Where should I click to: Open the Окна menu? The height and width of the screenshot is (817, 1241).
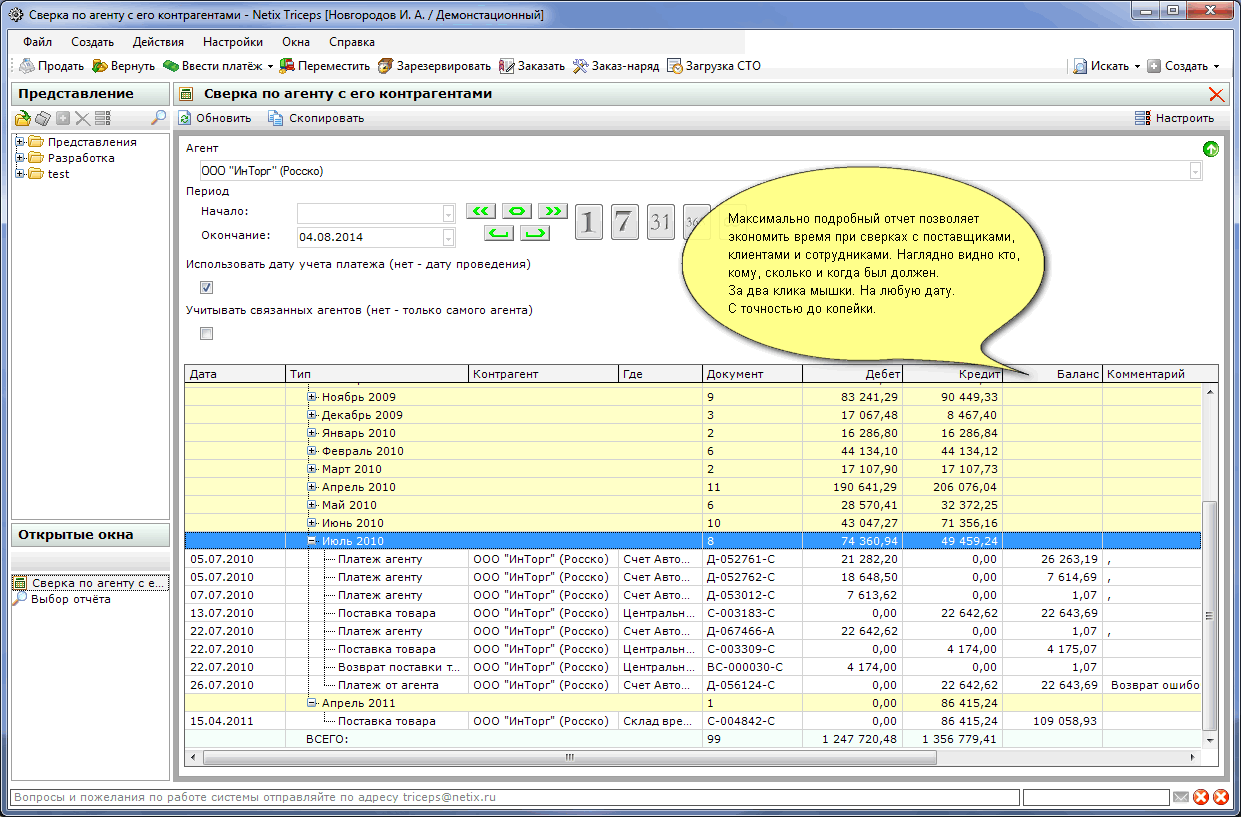coord(296,42)
